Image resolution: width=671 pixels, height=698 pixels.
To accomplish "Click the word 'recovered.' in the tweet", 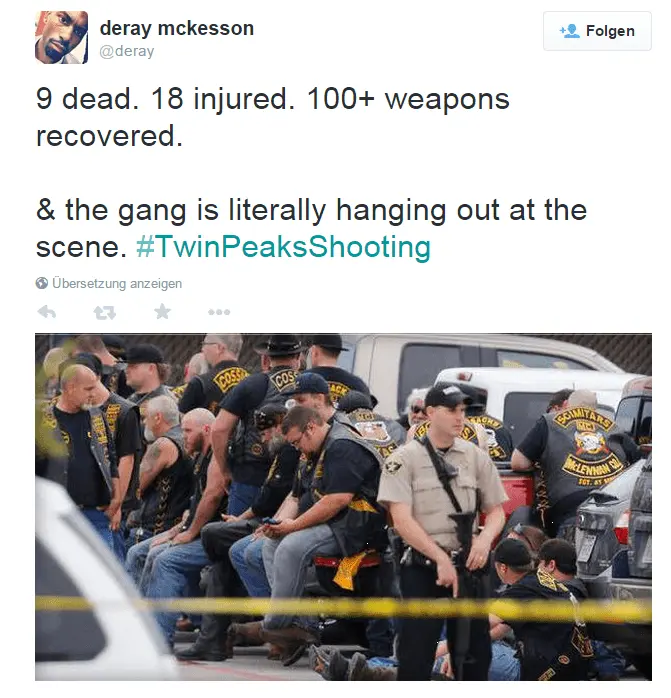I will click(109, 136).
